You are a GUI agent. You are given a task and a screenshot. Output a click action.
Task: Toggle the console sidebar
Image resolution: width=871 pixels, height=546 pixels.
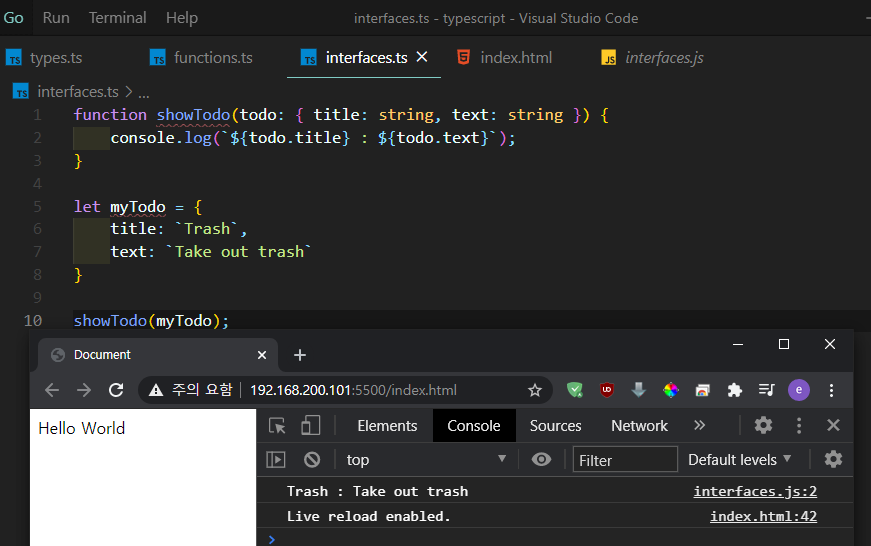click(x=276, y=459)
